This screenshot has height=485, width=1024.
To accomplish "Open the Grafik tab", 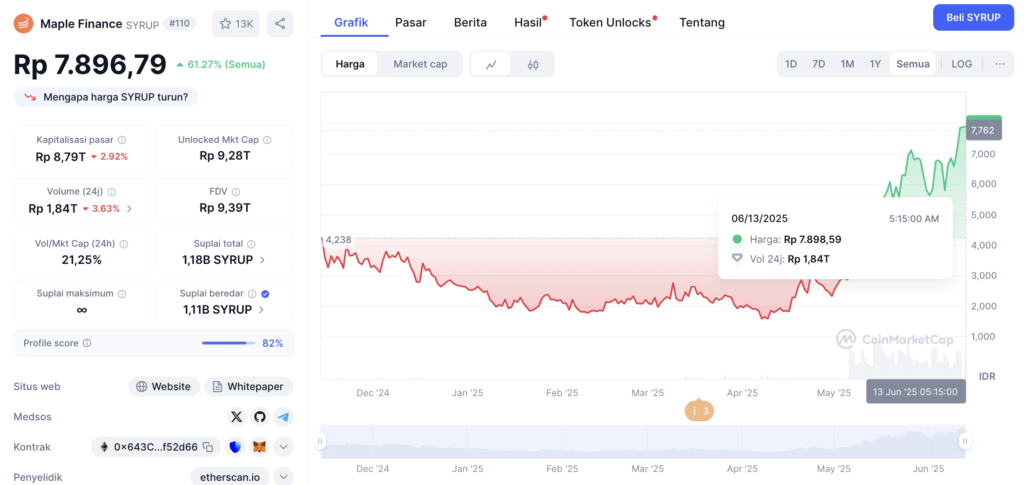I will tap(351, 22).
